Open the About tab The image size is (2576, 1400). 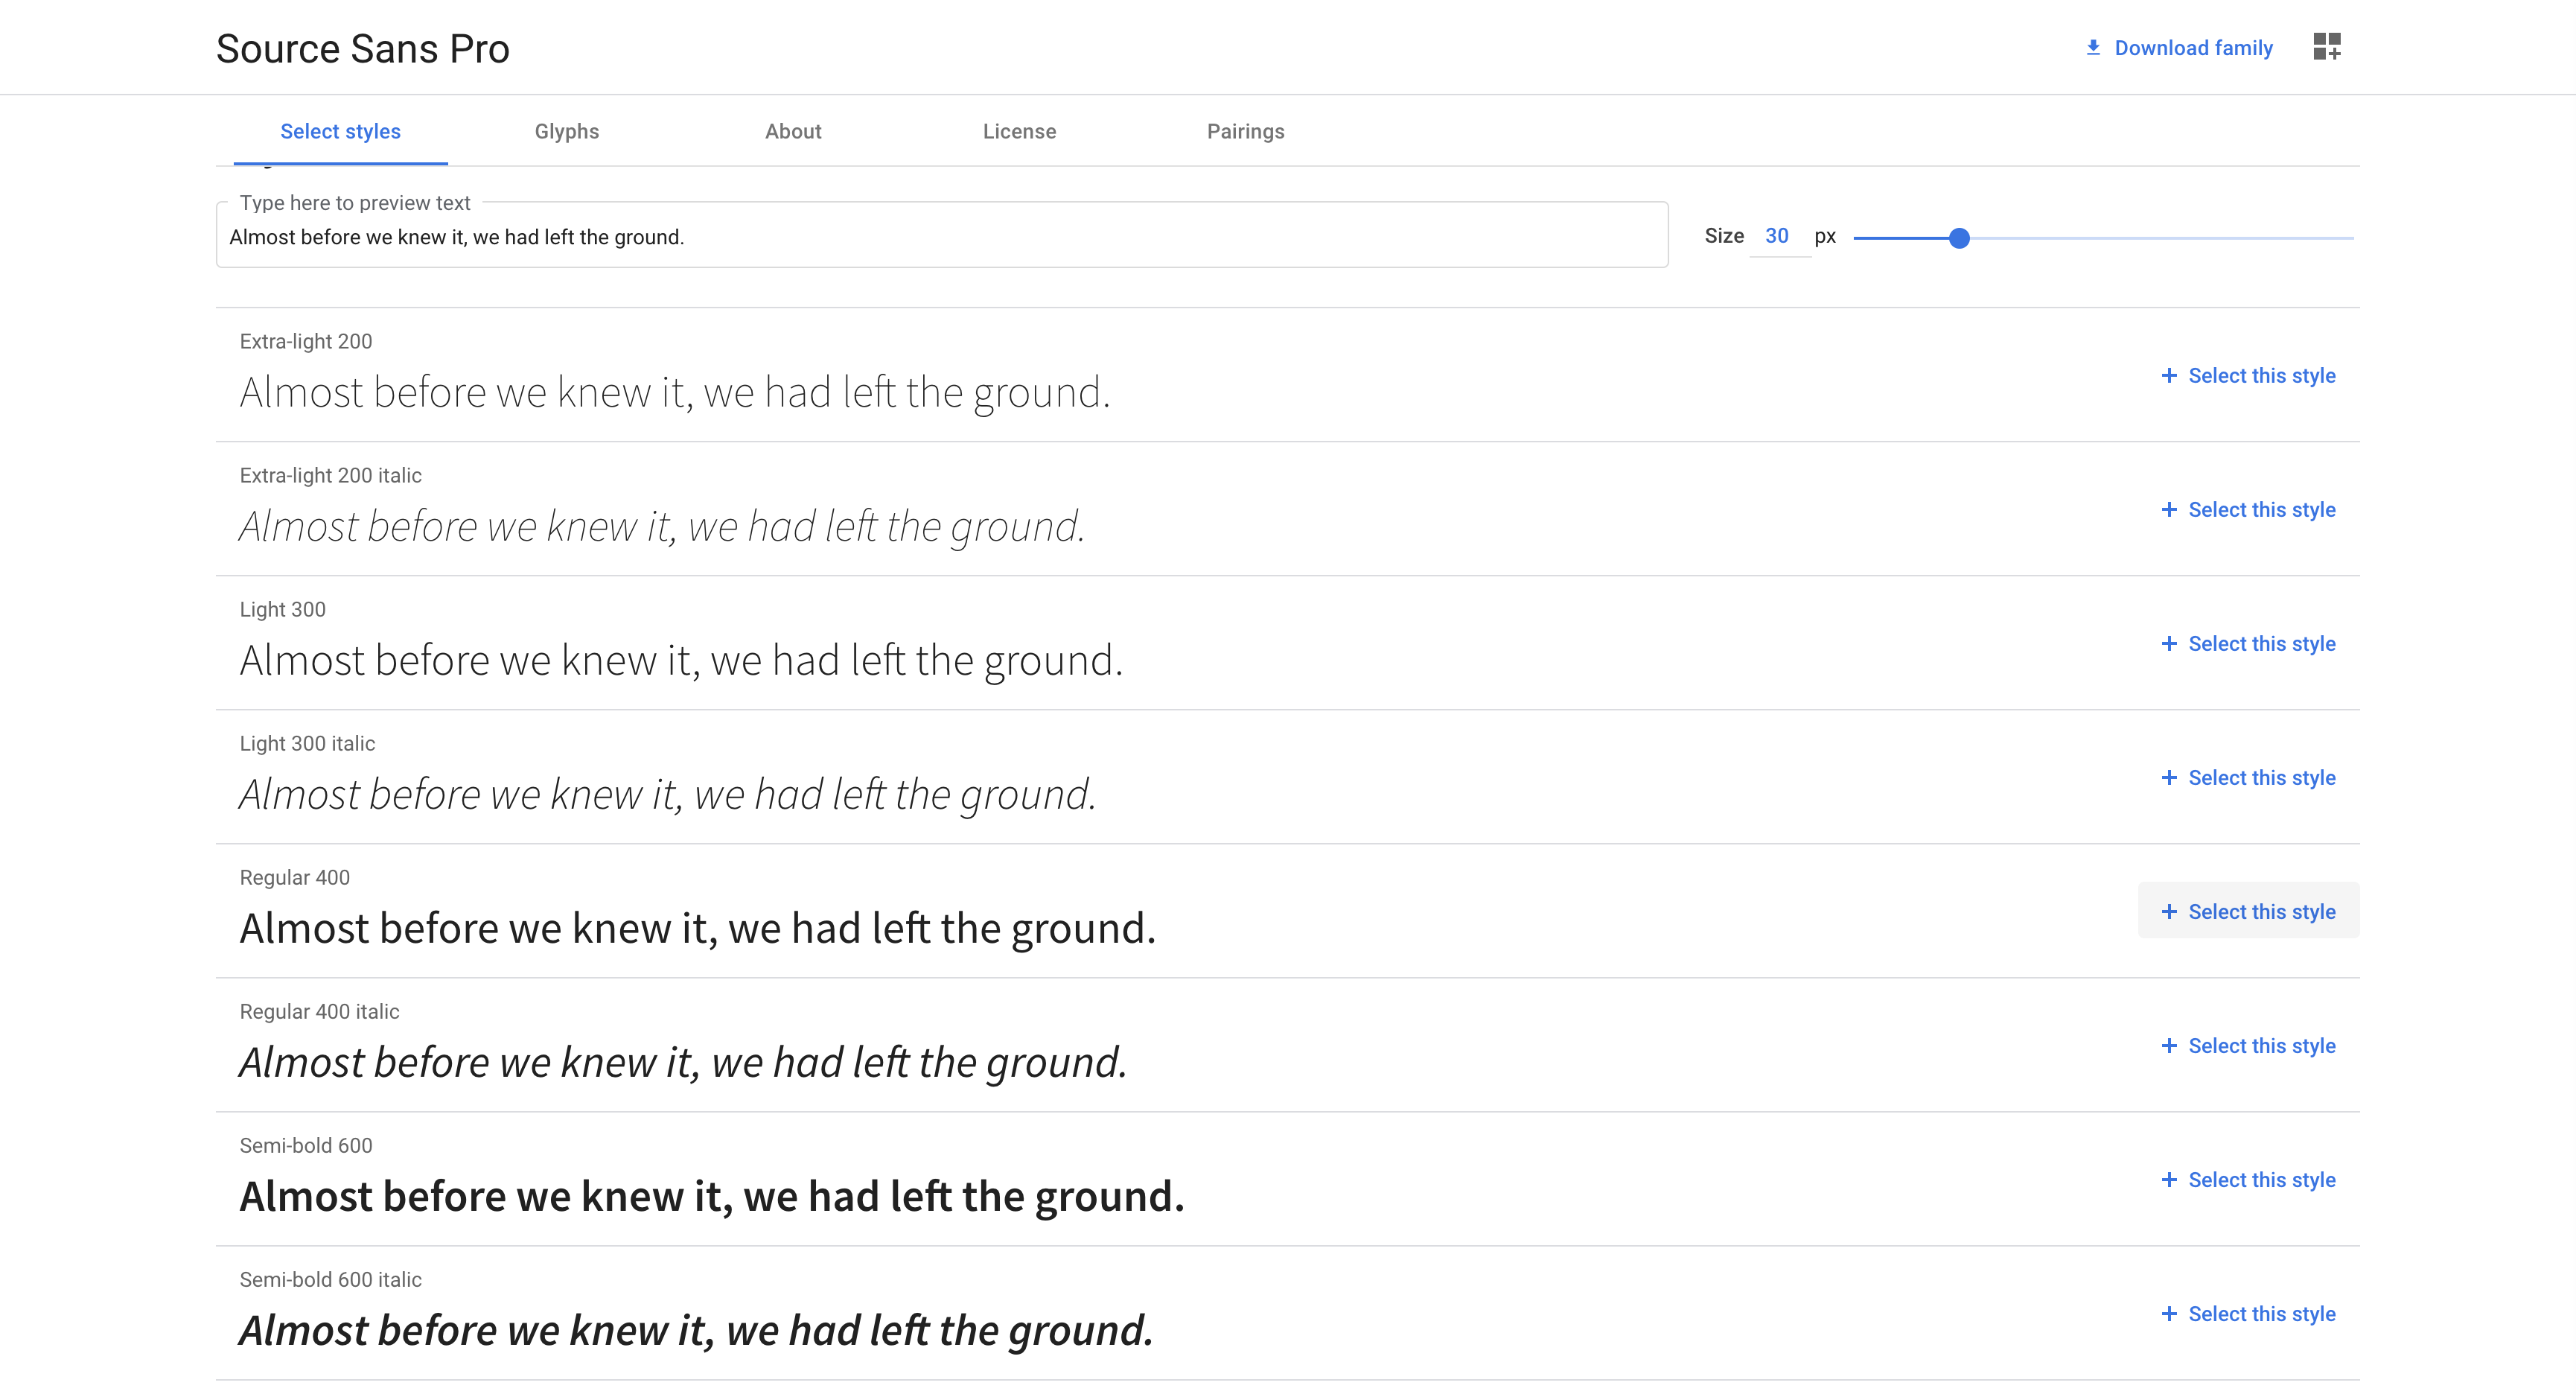coord(793,132)
